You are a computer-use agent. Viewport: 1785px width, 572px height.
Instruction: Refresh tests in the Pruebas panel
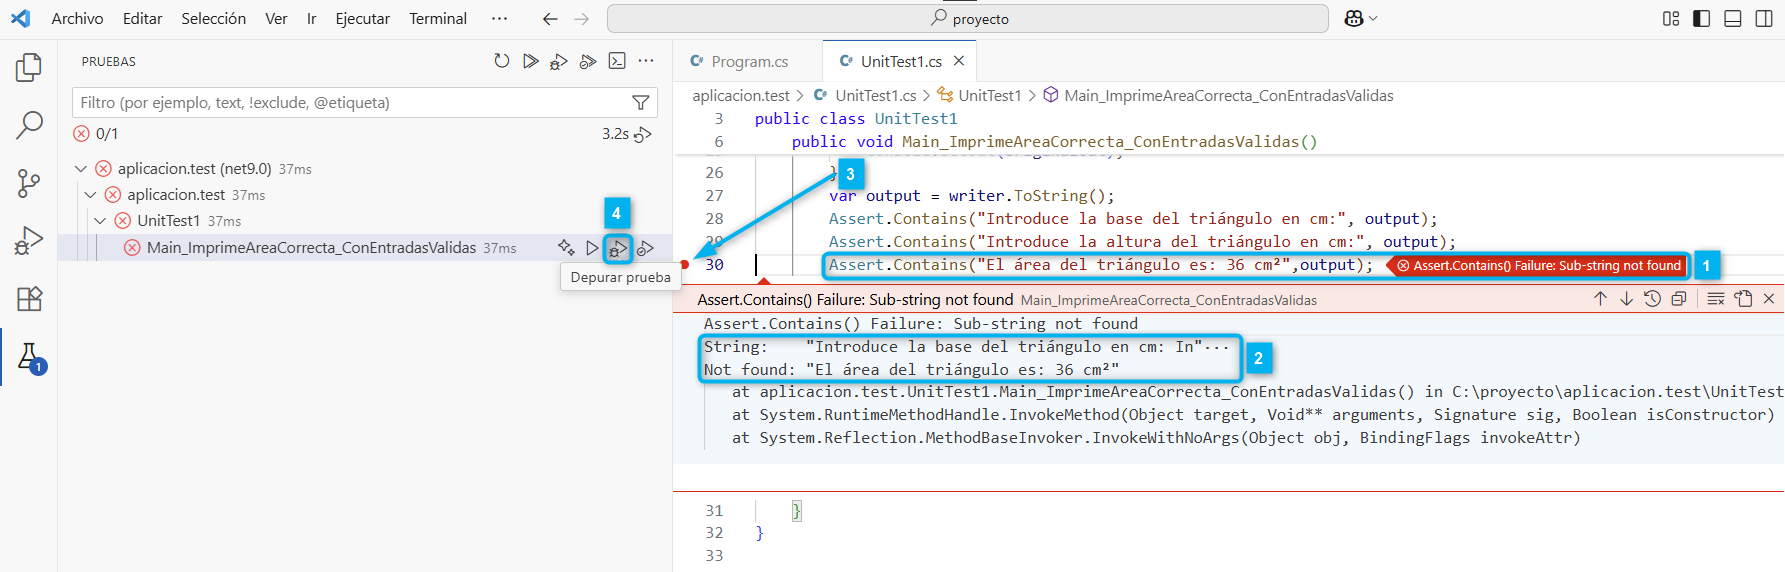tap(502, 61)
